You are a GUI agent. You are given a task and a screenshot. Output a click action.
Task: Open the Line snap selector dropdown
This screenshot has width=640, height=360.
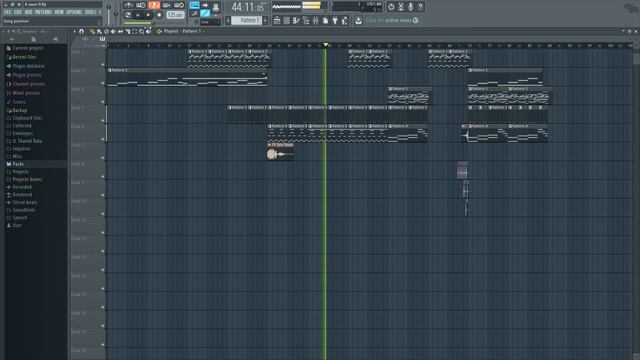point(210,22)
